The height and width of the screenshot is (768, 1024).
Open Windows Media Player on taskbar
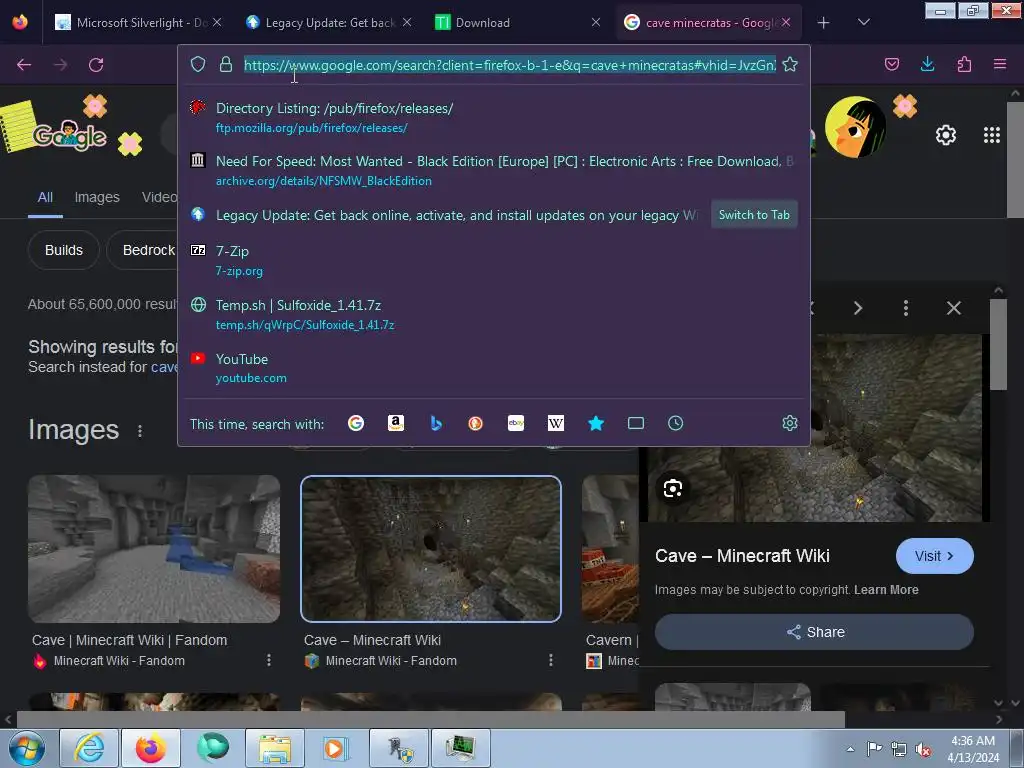[337, 748]
